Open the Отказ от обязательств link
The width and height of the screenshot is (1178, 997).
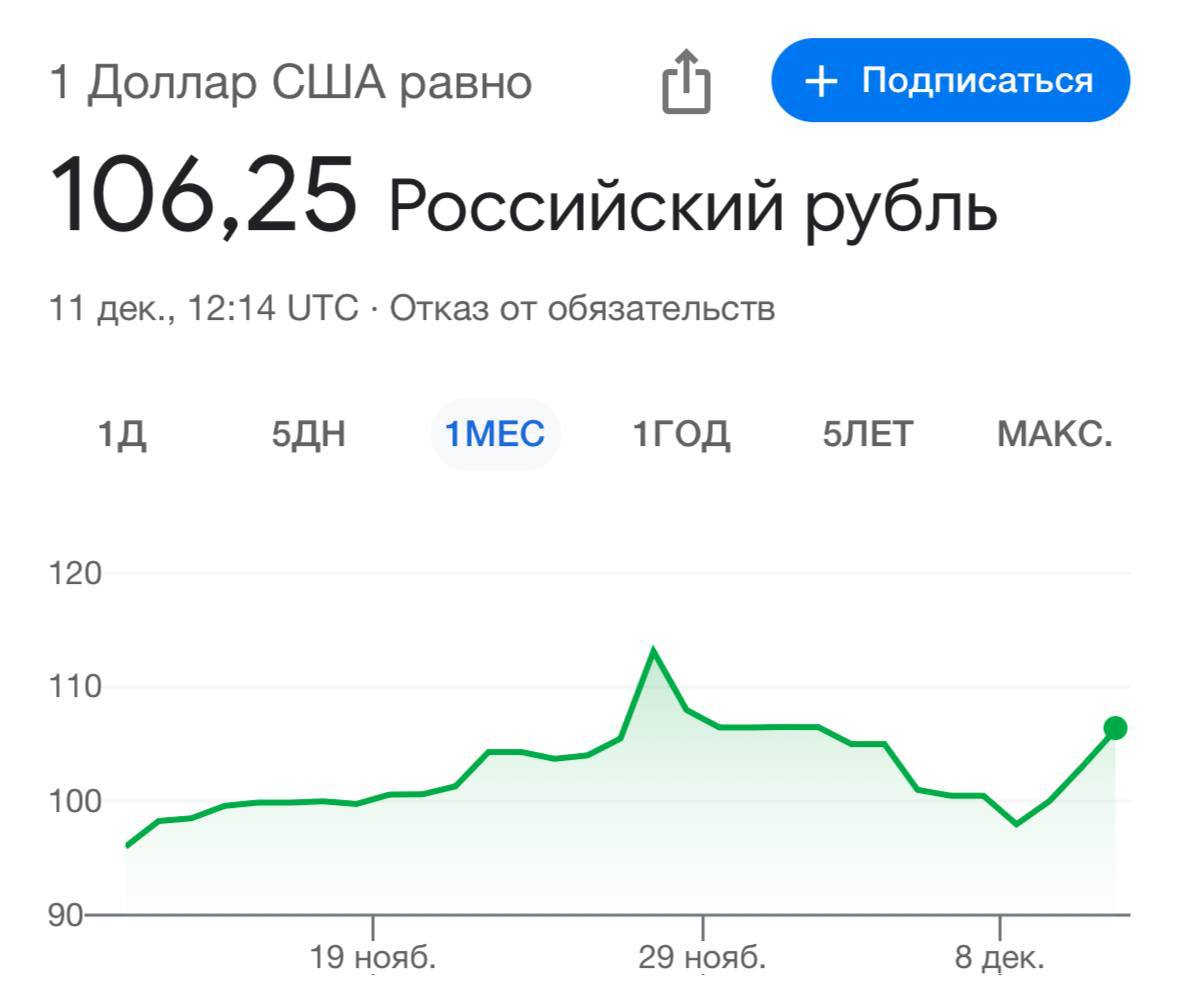pyautogui.click(x=581, y=308)
